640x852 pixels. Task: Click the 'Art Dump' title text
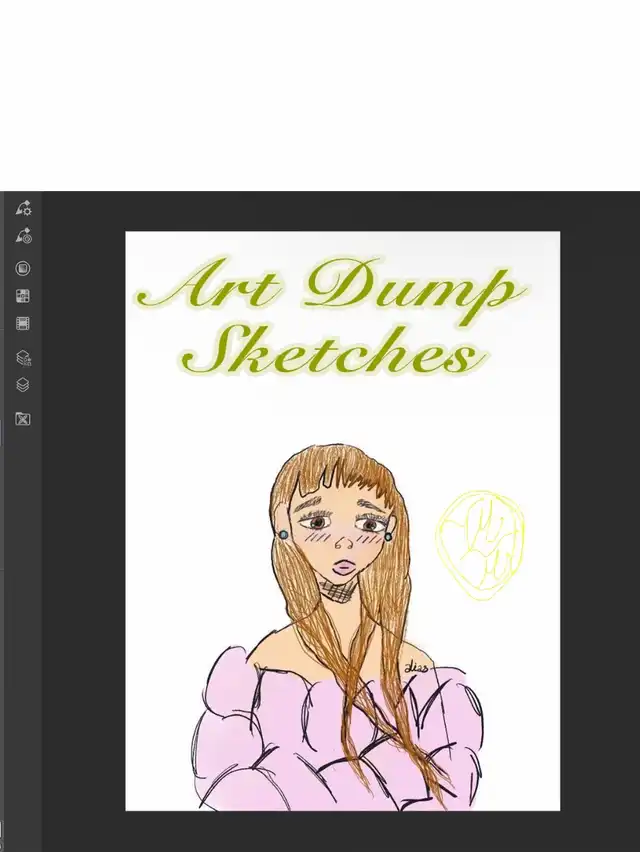click(330, 288)
